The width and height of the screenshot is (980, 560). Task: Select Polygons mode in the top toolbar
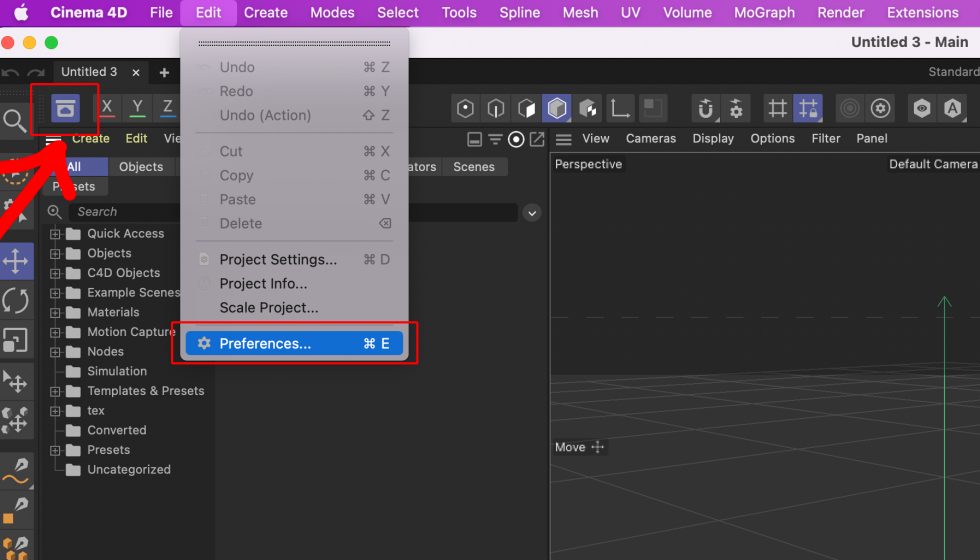click(526, 109)
